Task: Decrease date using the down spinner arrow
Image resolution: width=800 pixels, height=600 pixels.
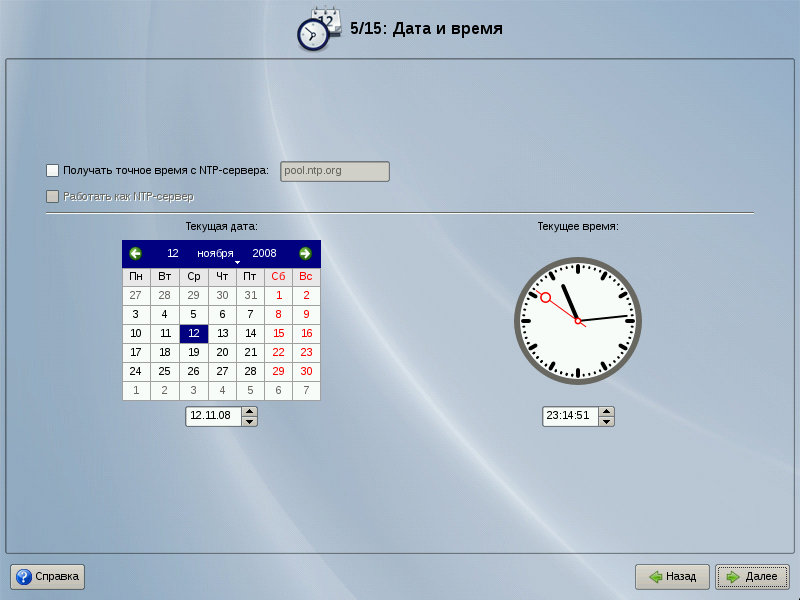Action: click(x=250, y=421)
